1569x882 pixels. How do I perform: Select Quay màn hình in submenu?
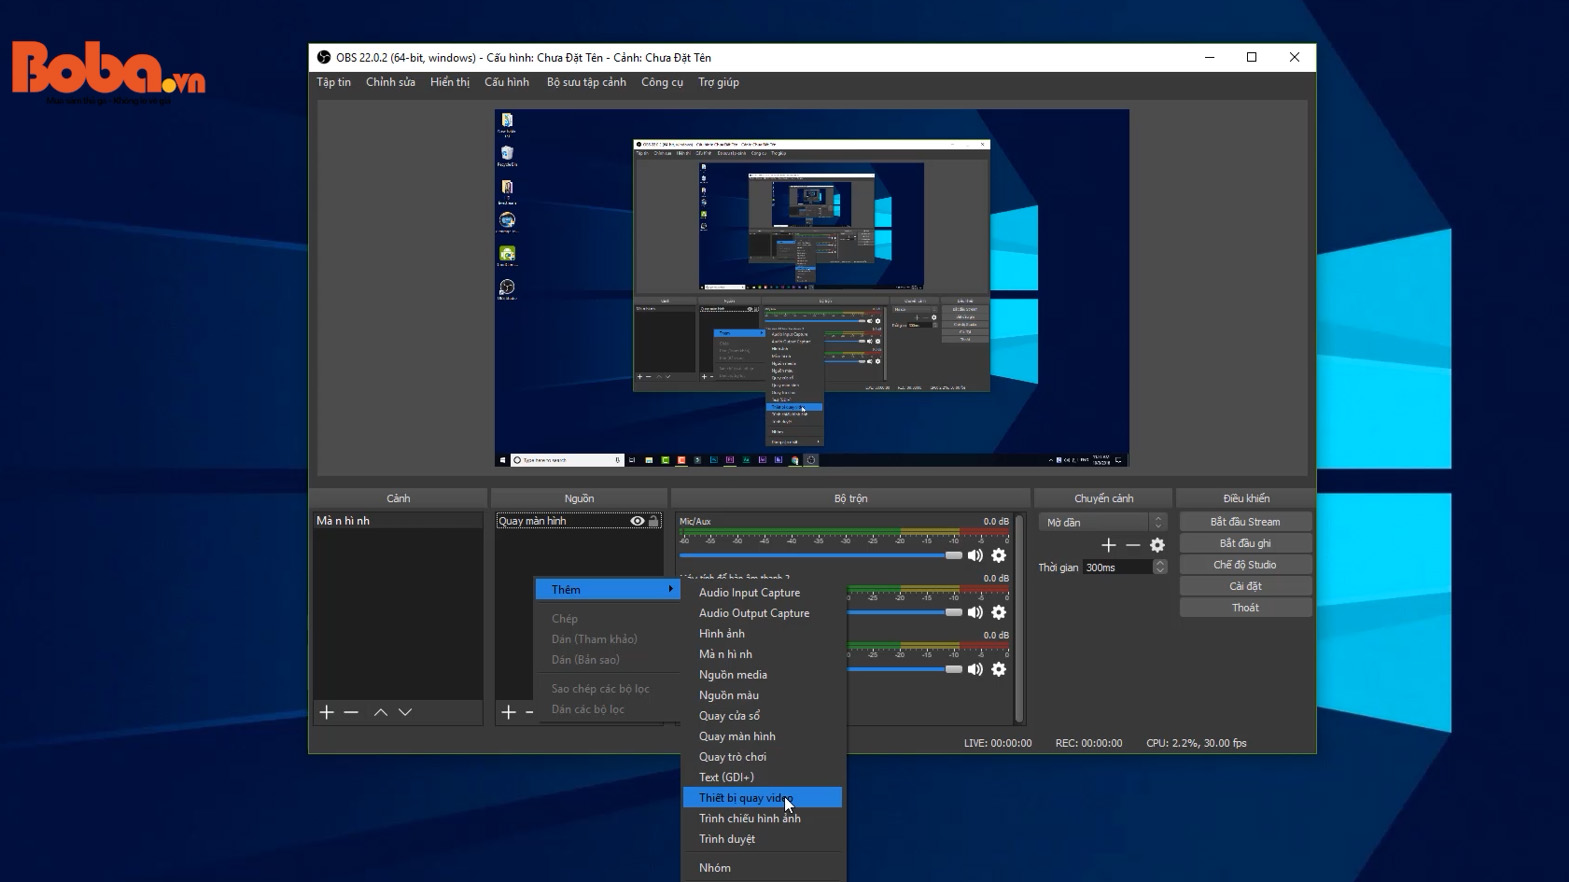click(762, 736)
